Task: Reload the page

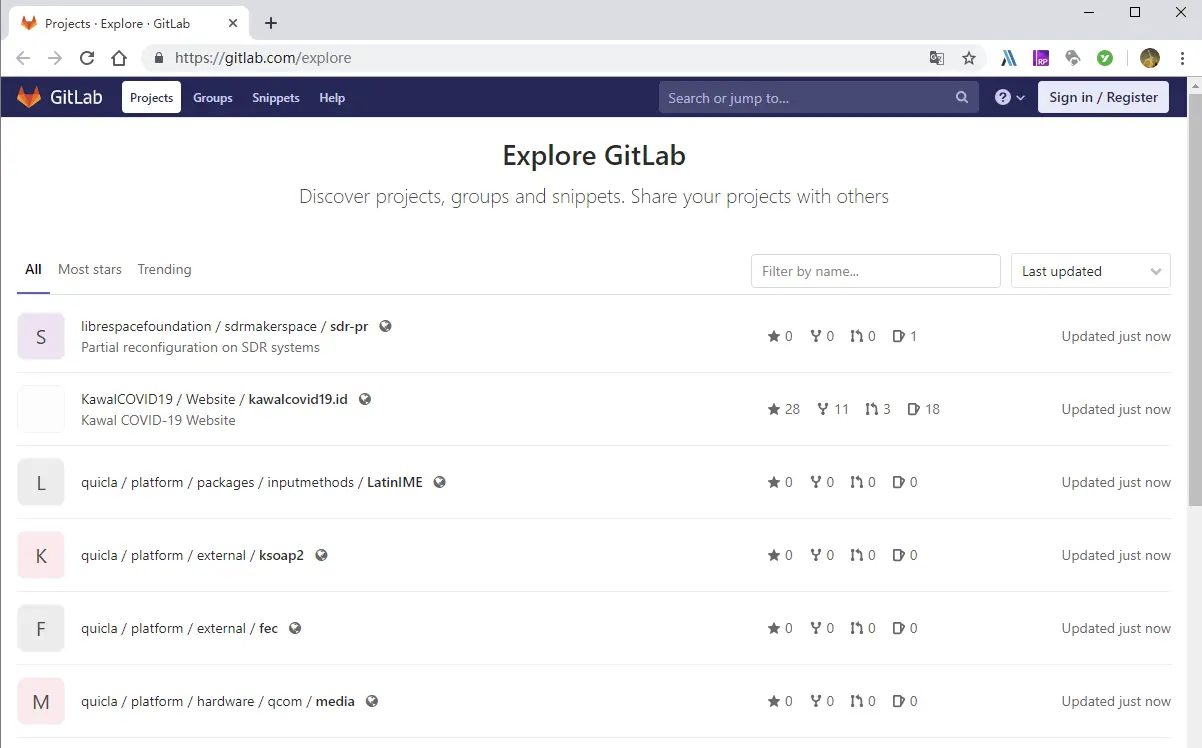Action: [87, 58]
